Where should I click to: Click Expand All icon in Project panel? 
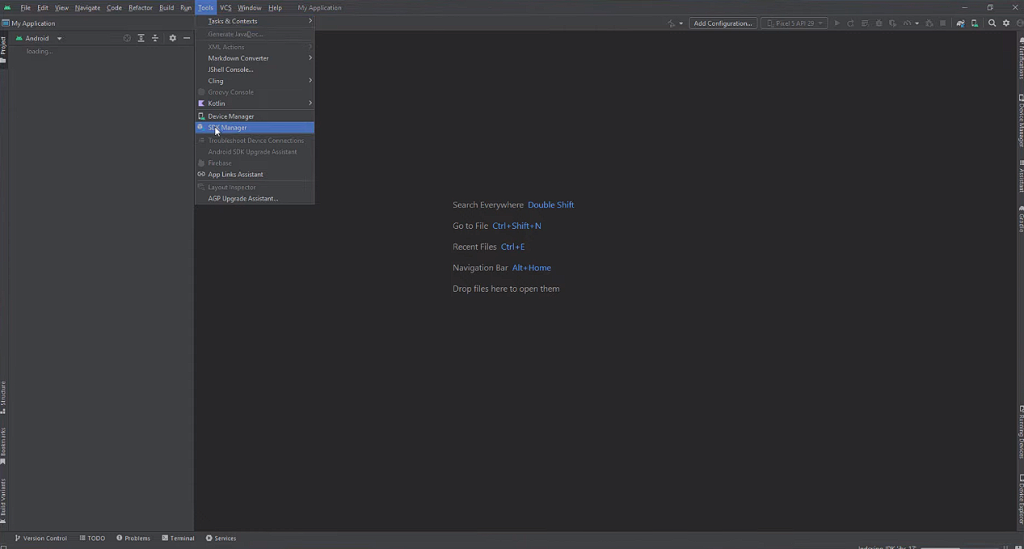coord(141,38)
